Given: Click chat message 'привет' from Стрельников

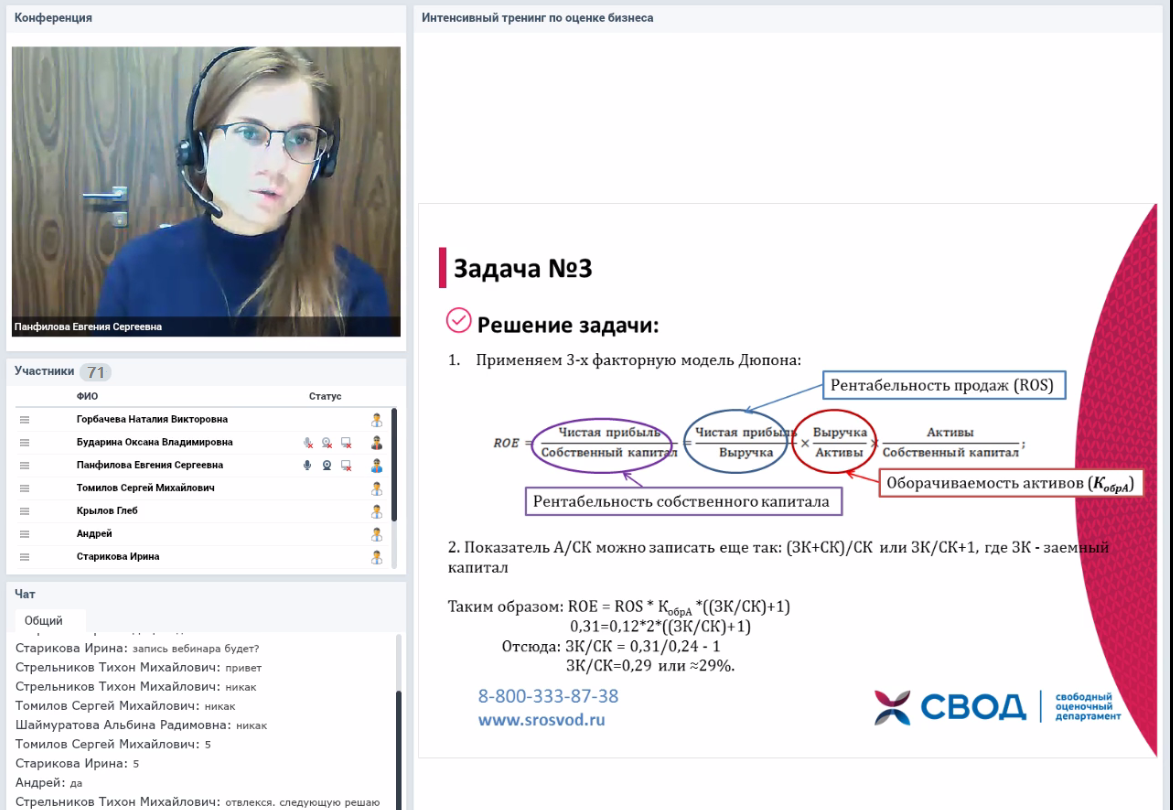Looking at the screenshot, I should pos(243,668).
